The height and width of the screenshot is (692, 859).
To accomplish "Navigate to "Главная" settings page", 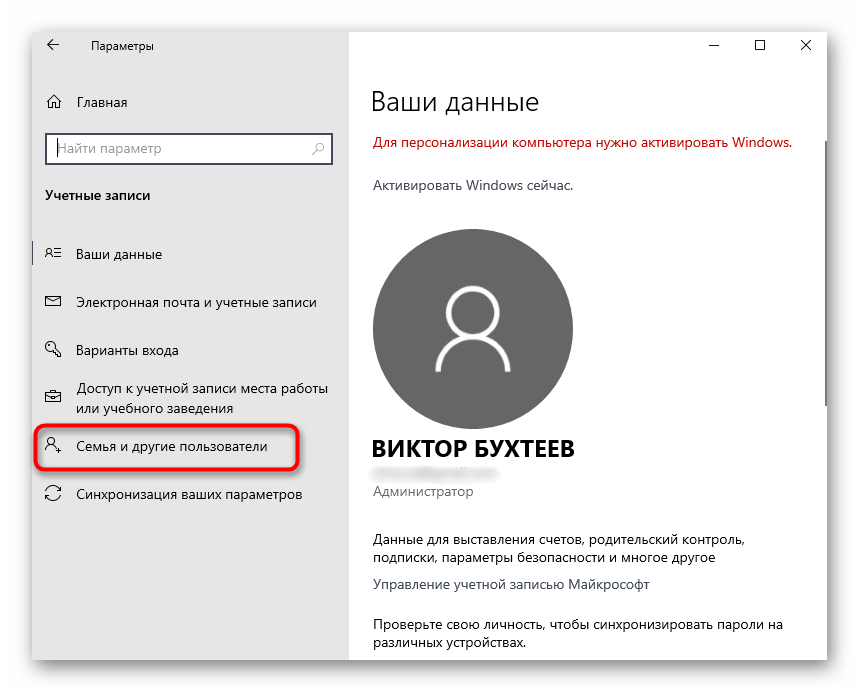I will coord(100,101).
